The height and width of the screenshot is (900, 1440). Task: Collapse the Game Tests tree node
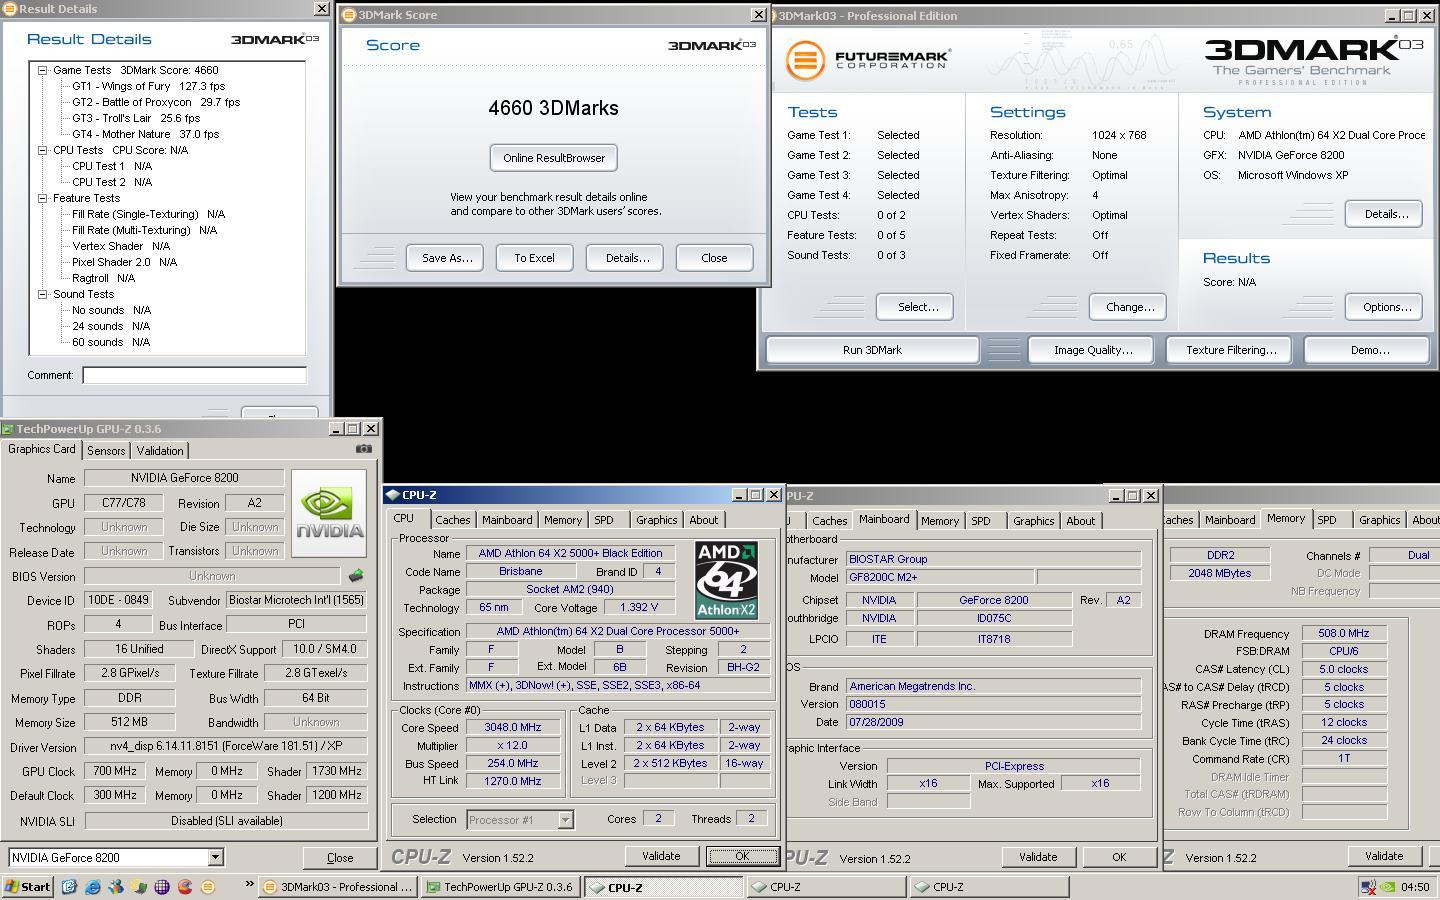coord(43,70)
